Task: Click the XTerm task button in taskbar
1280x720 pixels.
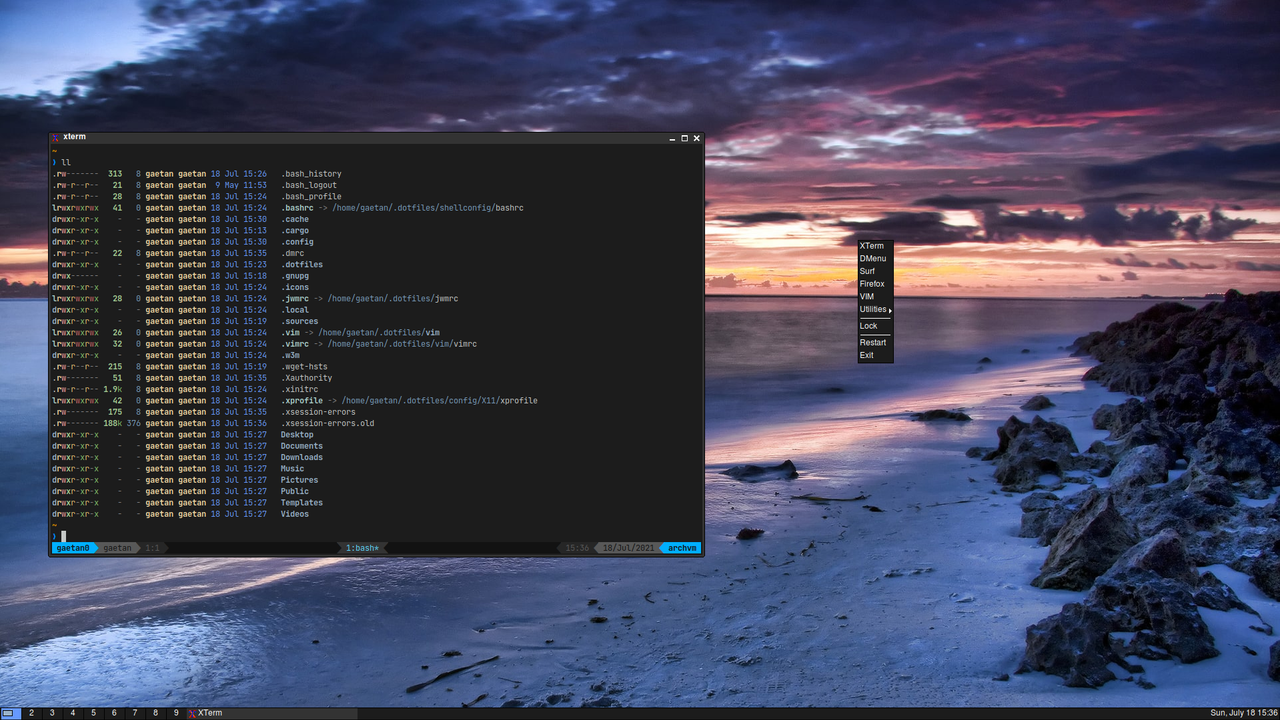Action: [x=270, y=713]
